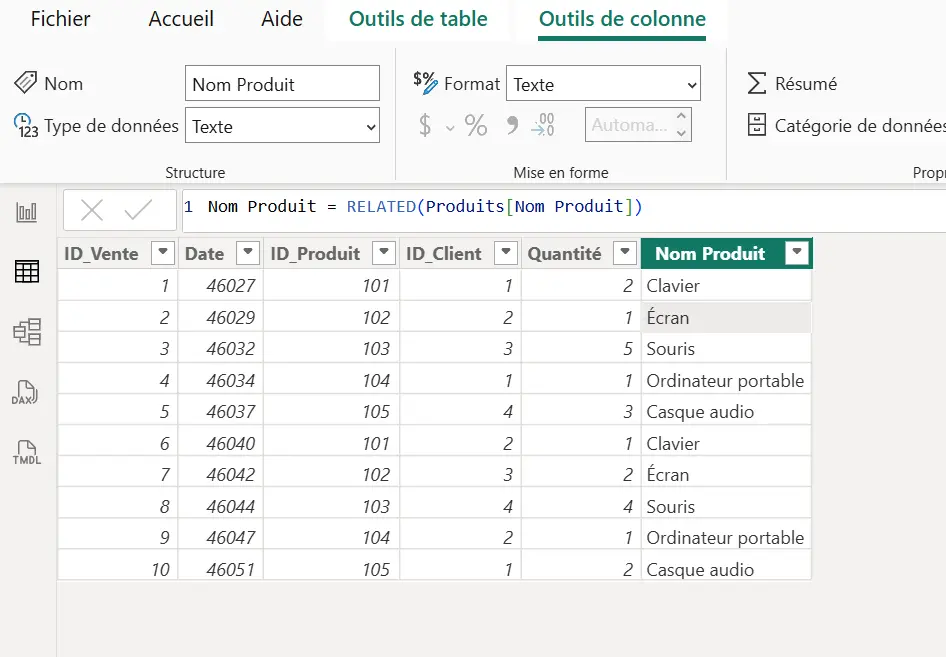The width and height of the screenshot is (946, 657).
Task: Click Ordinateur portable cell in row 4
Action: tap(726, 380)
